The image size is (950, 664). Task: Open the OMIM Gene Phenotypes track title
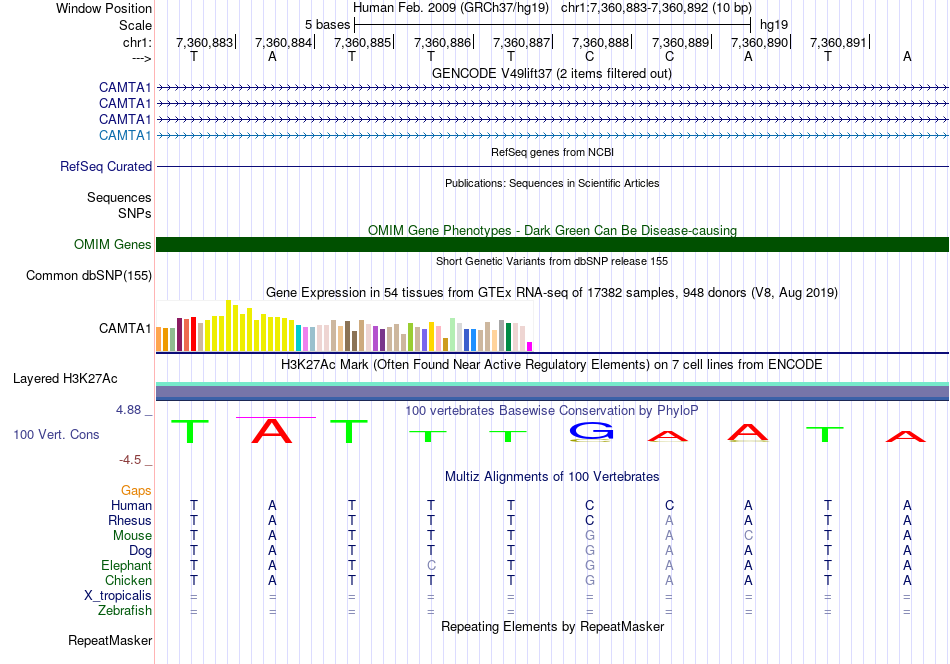(552, 230)
